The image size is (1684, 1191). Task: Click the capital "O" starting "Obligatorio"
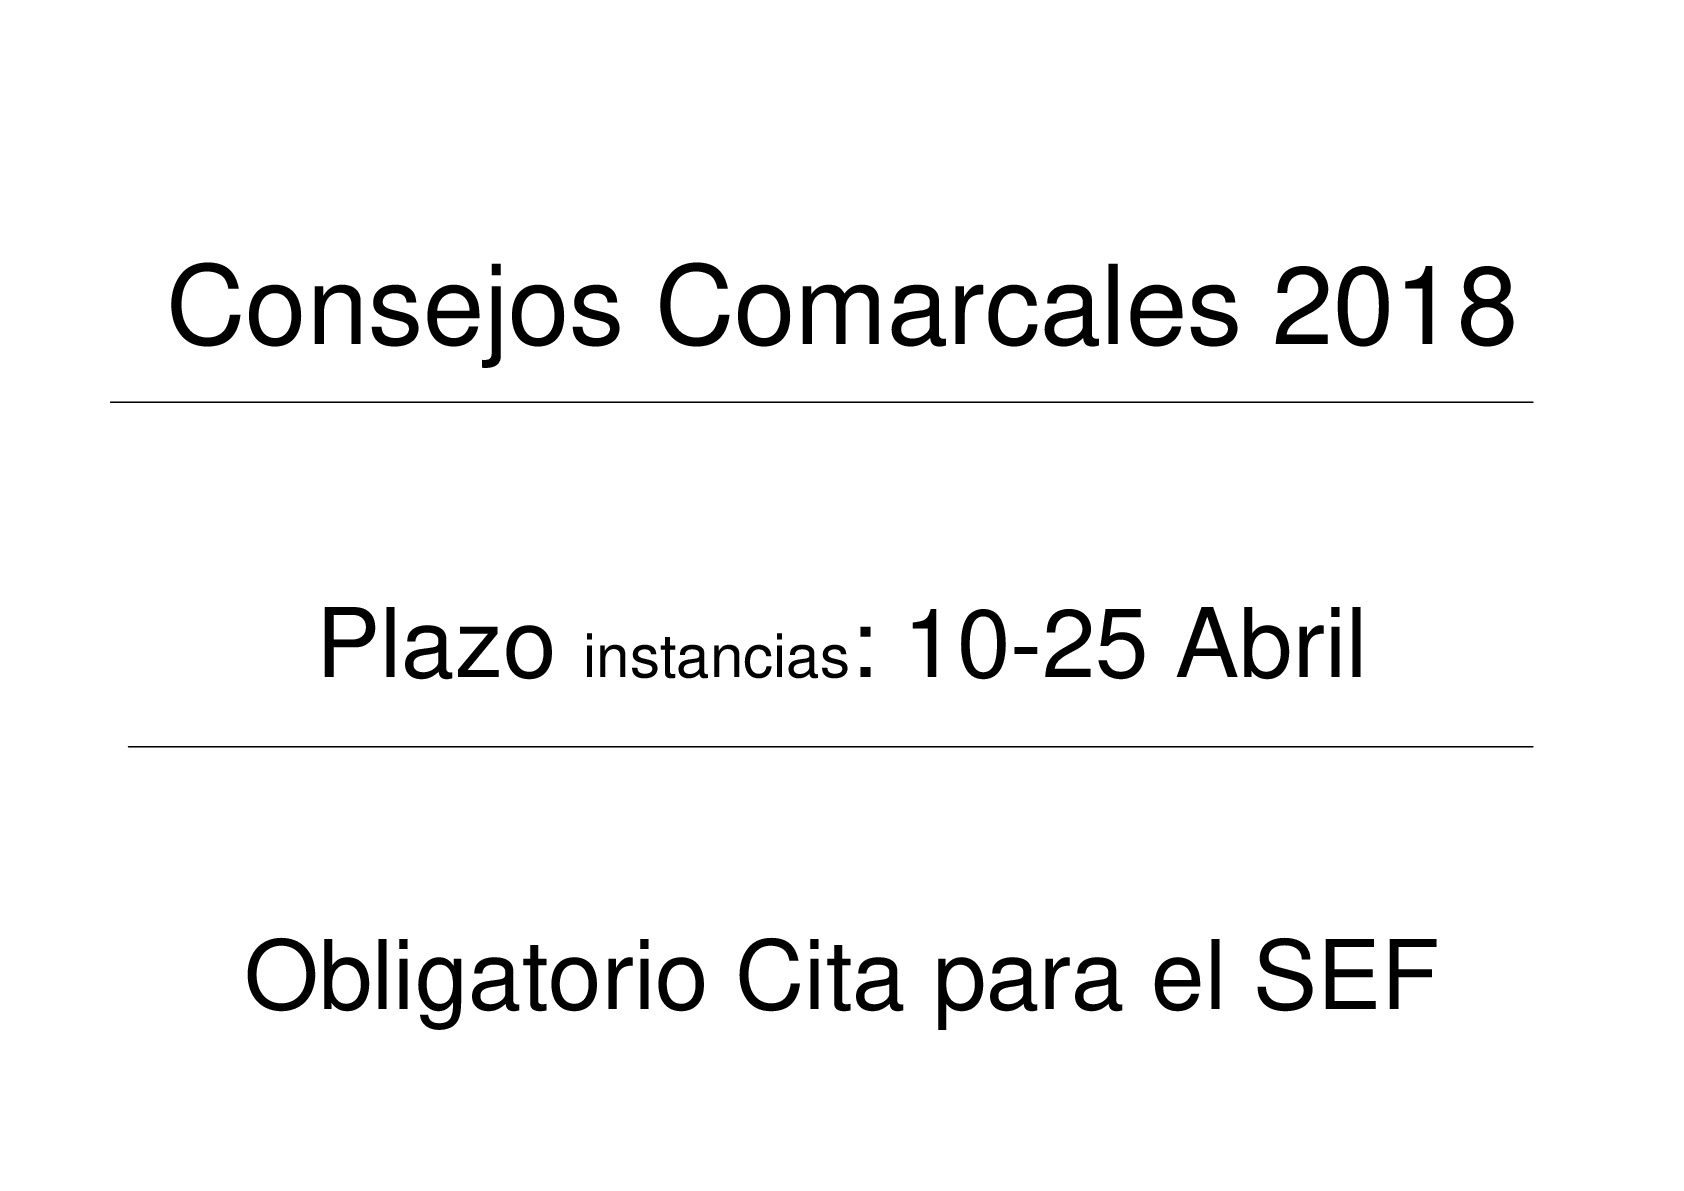pyautogui.click(x=280, y=977)
